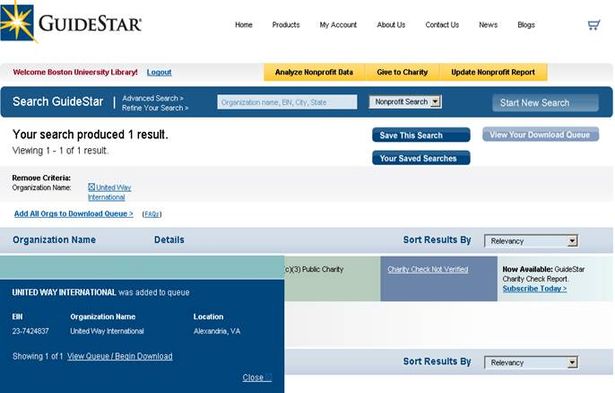
Task: Follow the View Queue / Begin Download link
Action: click(x=120, y=356)
